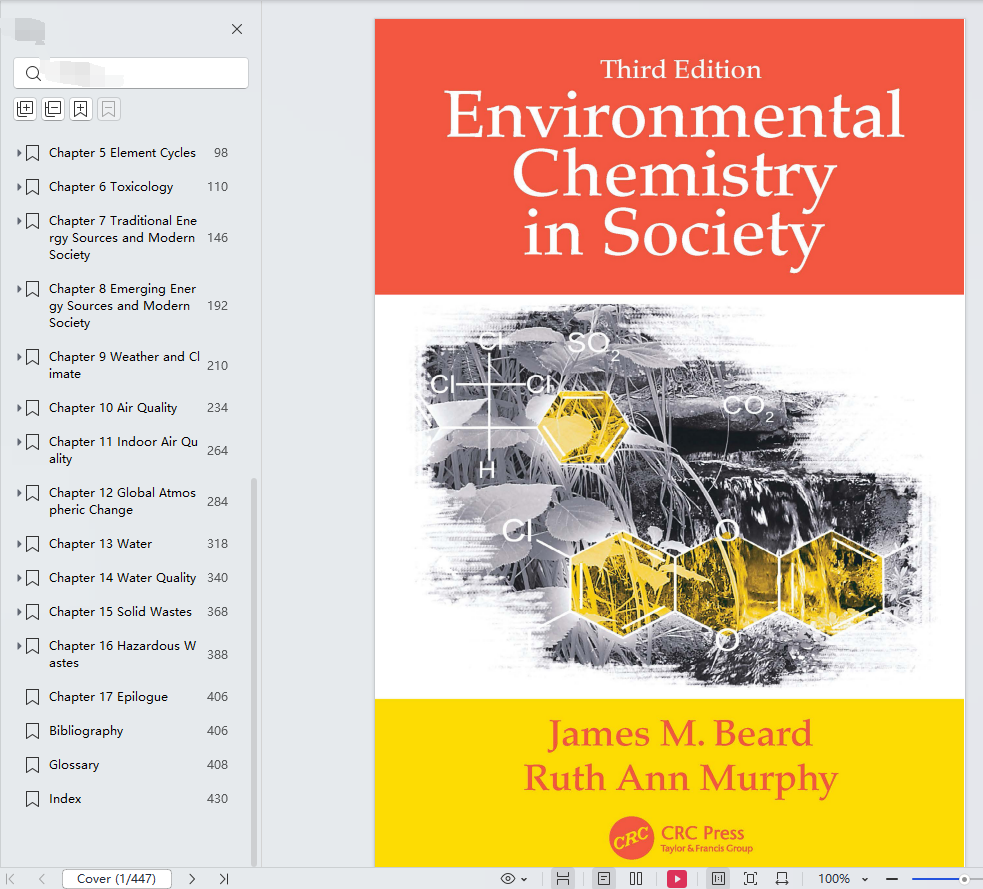Open the Bibliography bookmark
This screenshot has height=889, width=983.
point(86,730)
